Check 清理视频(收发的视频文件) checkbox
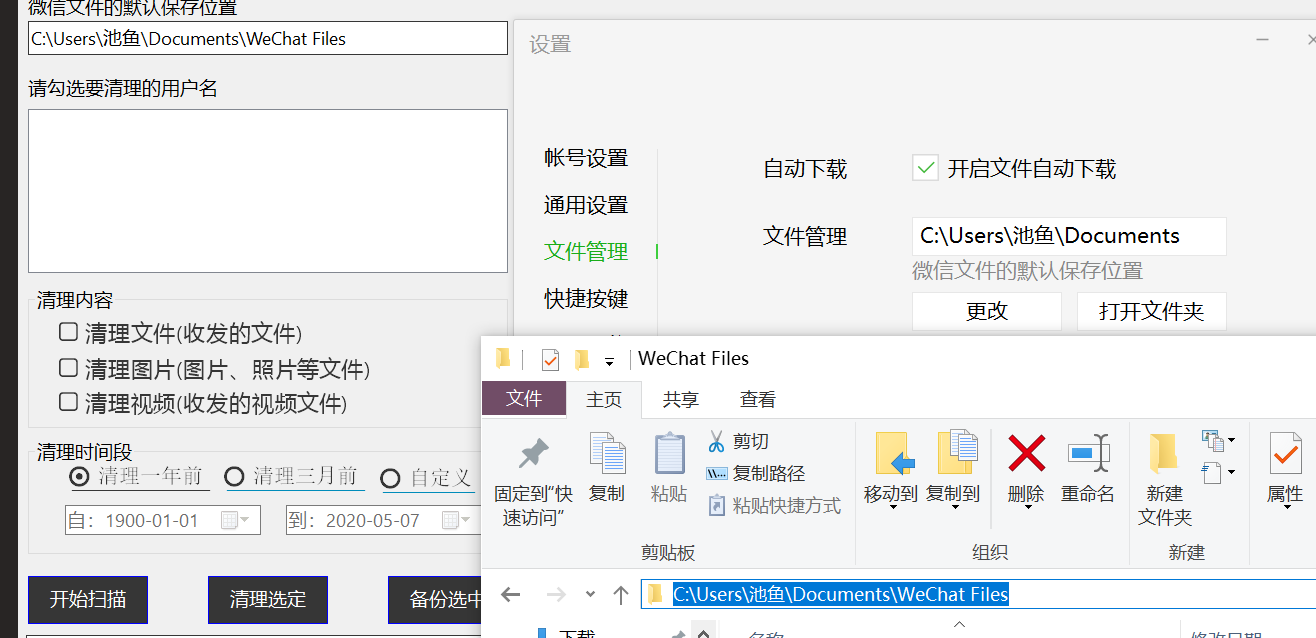The height and width of the screenshot is (638, 1316). pos(68,402)
